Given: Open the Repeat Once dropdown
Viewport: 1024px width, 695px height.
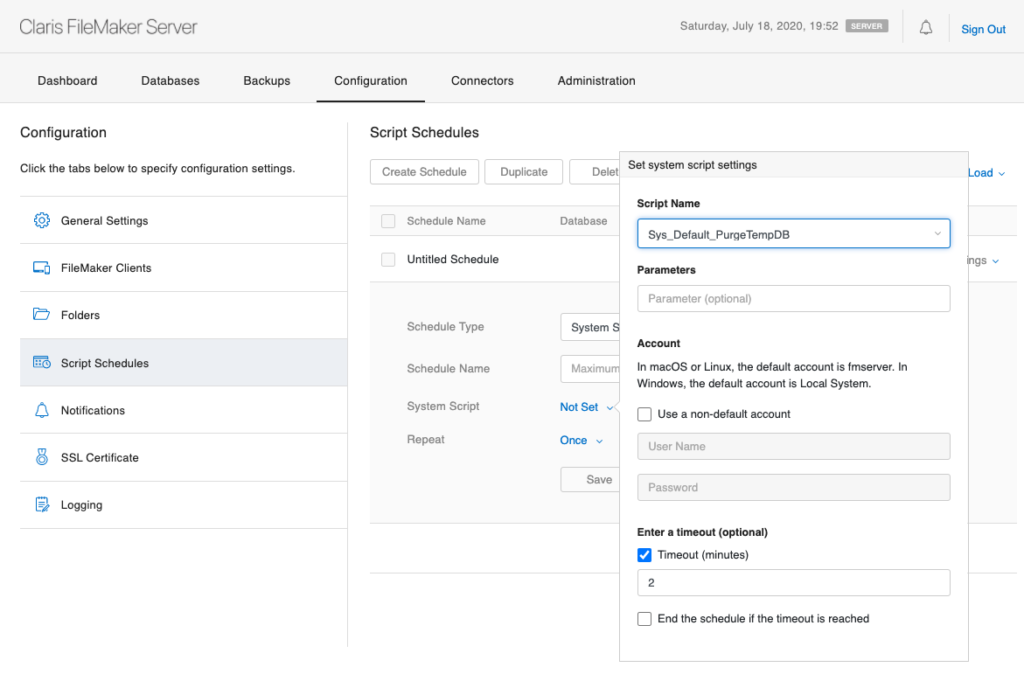Looking at the screenshot, I should point(581,440).
